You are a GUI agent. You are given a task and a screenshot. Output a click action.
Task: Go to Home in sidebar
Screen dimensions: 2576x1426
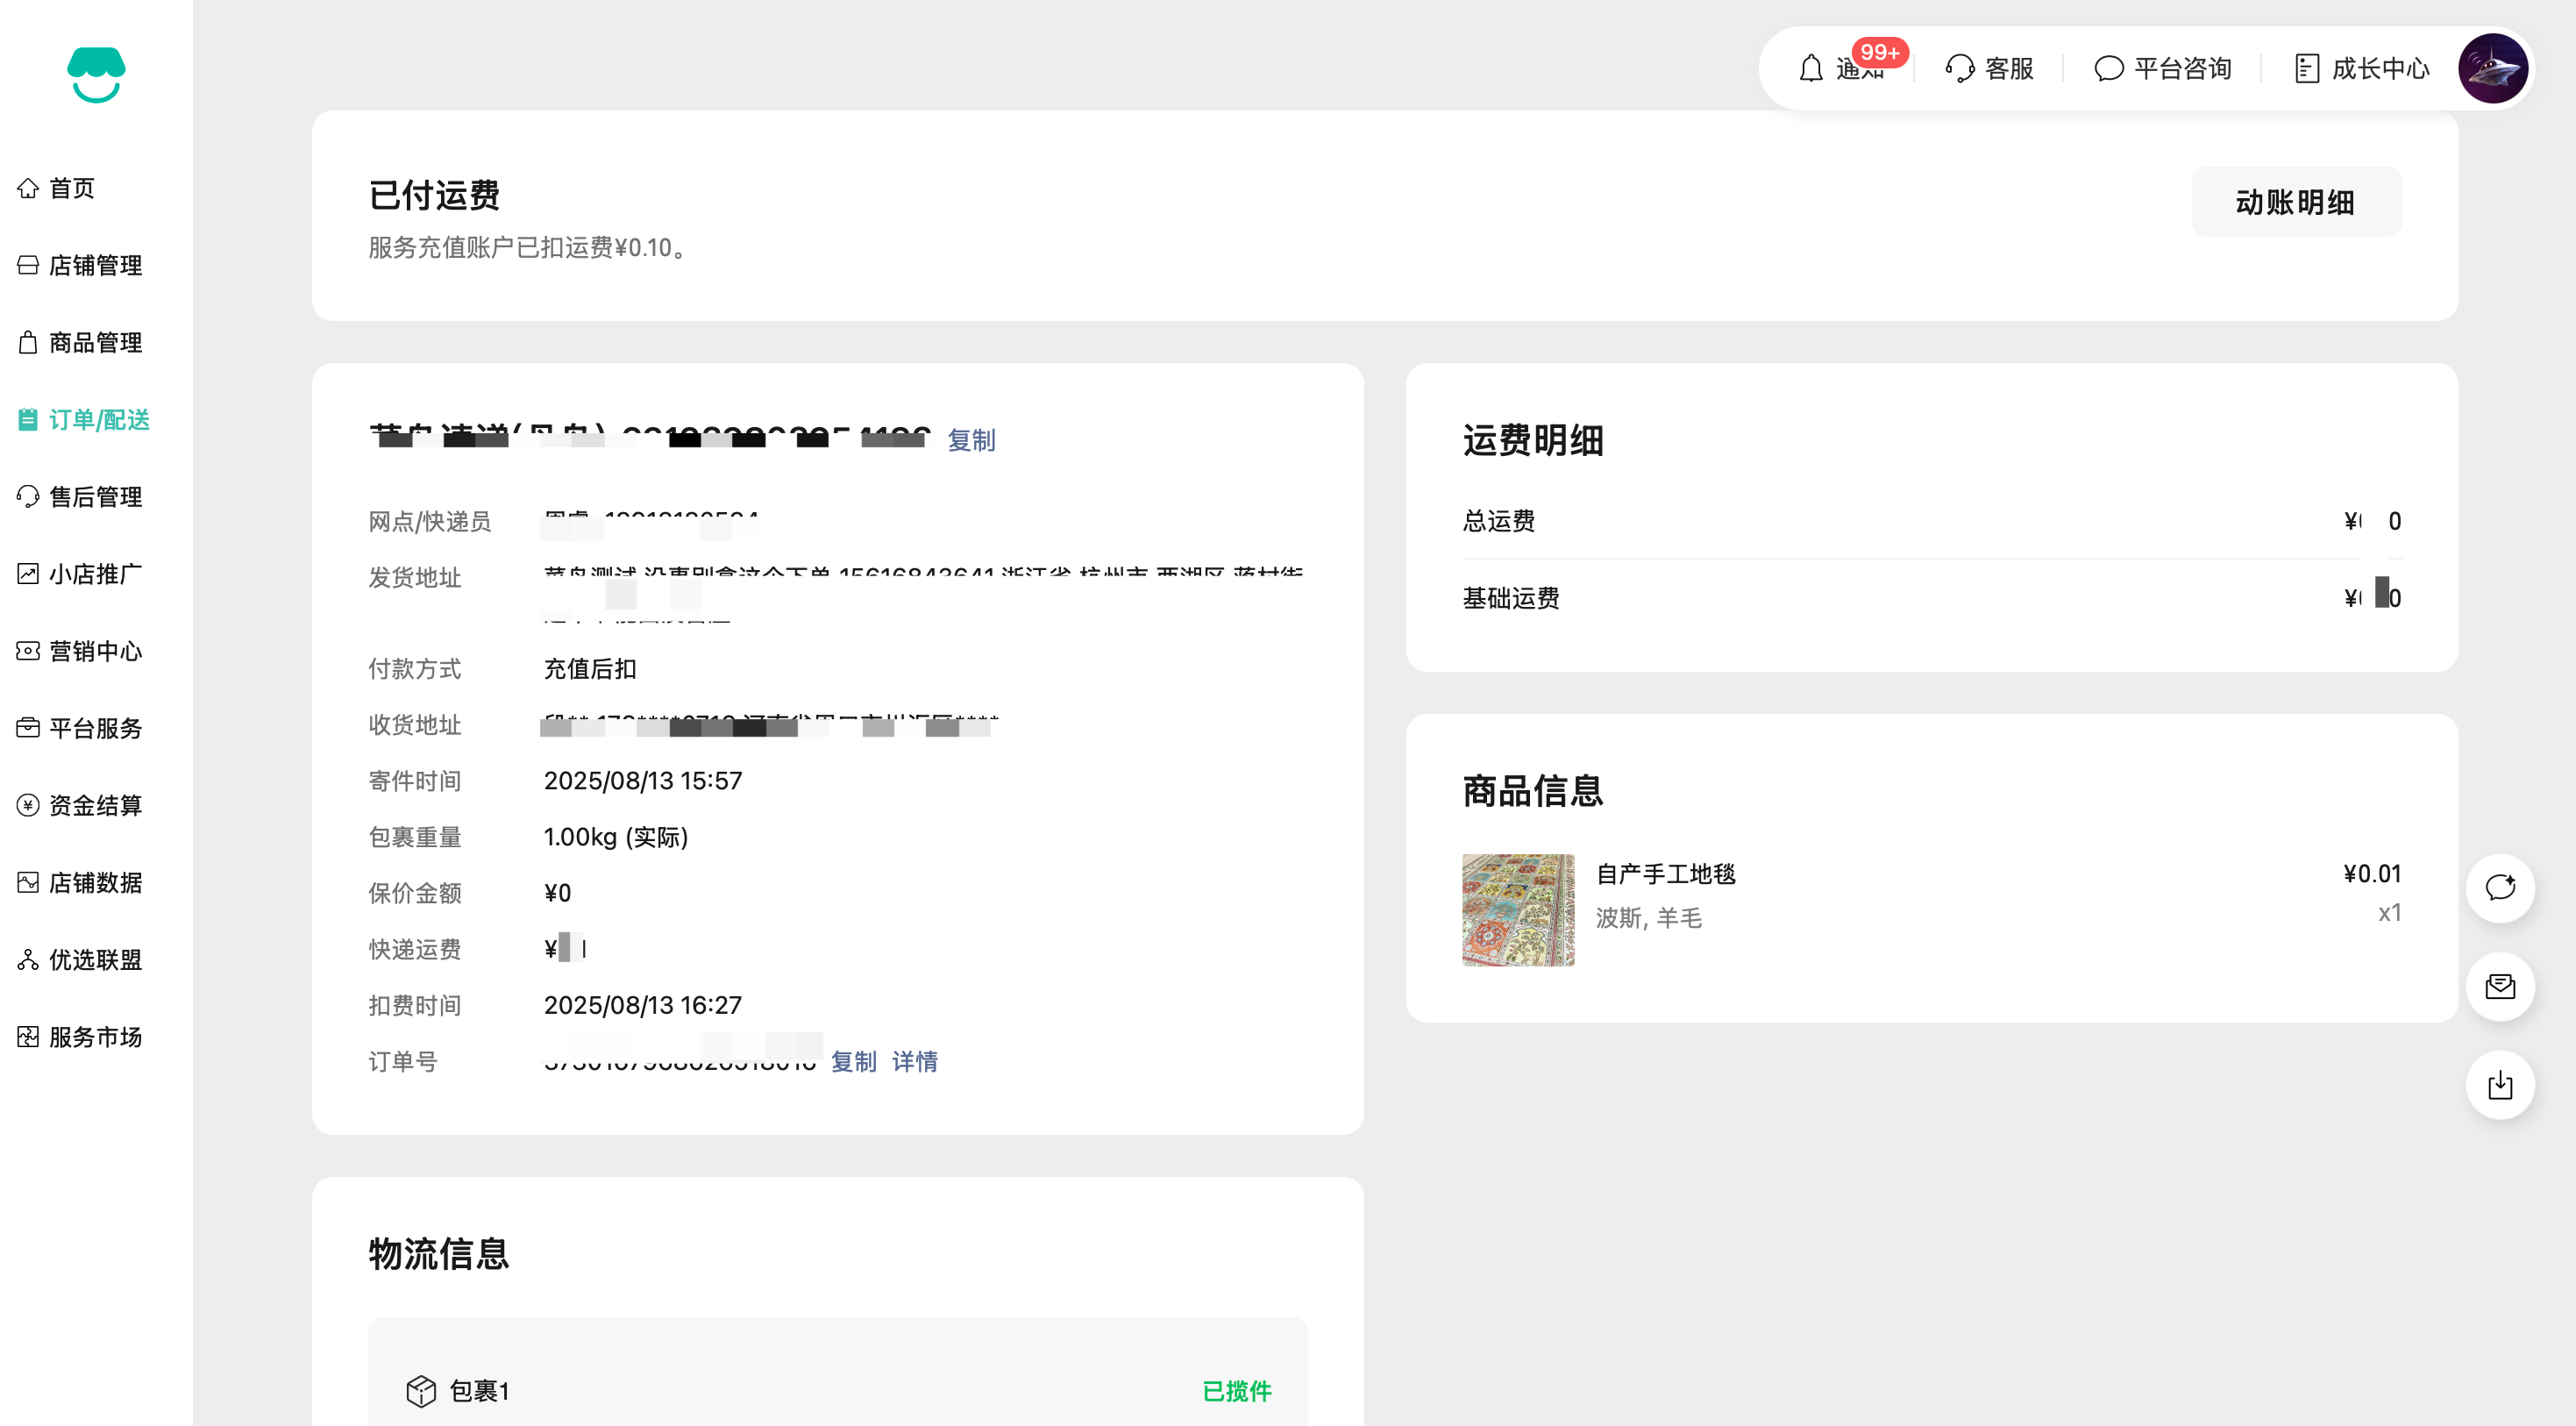[x=72, y=188]
